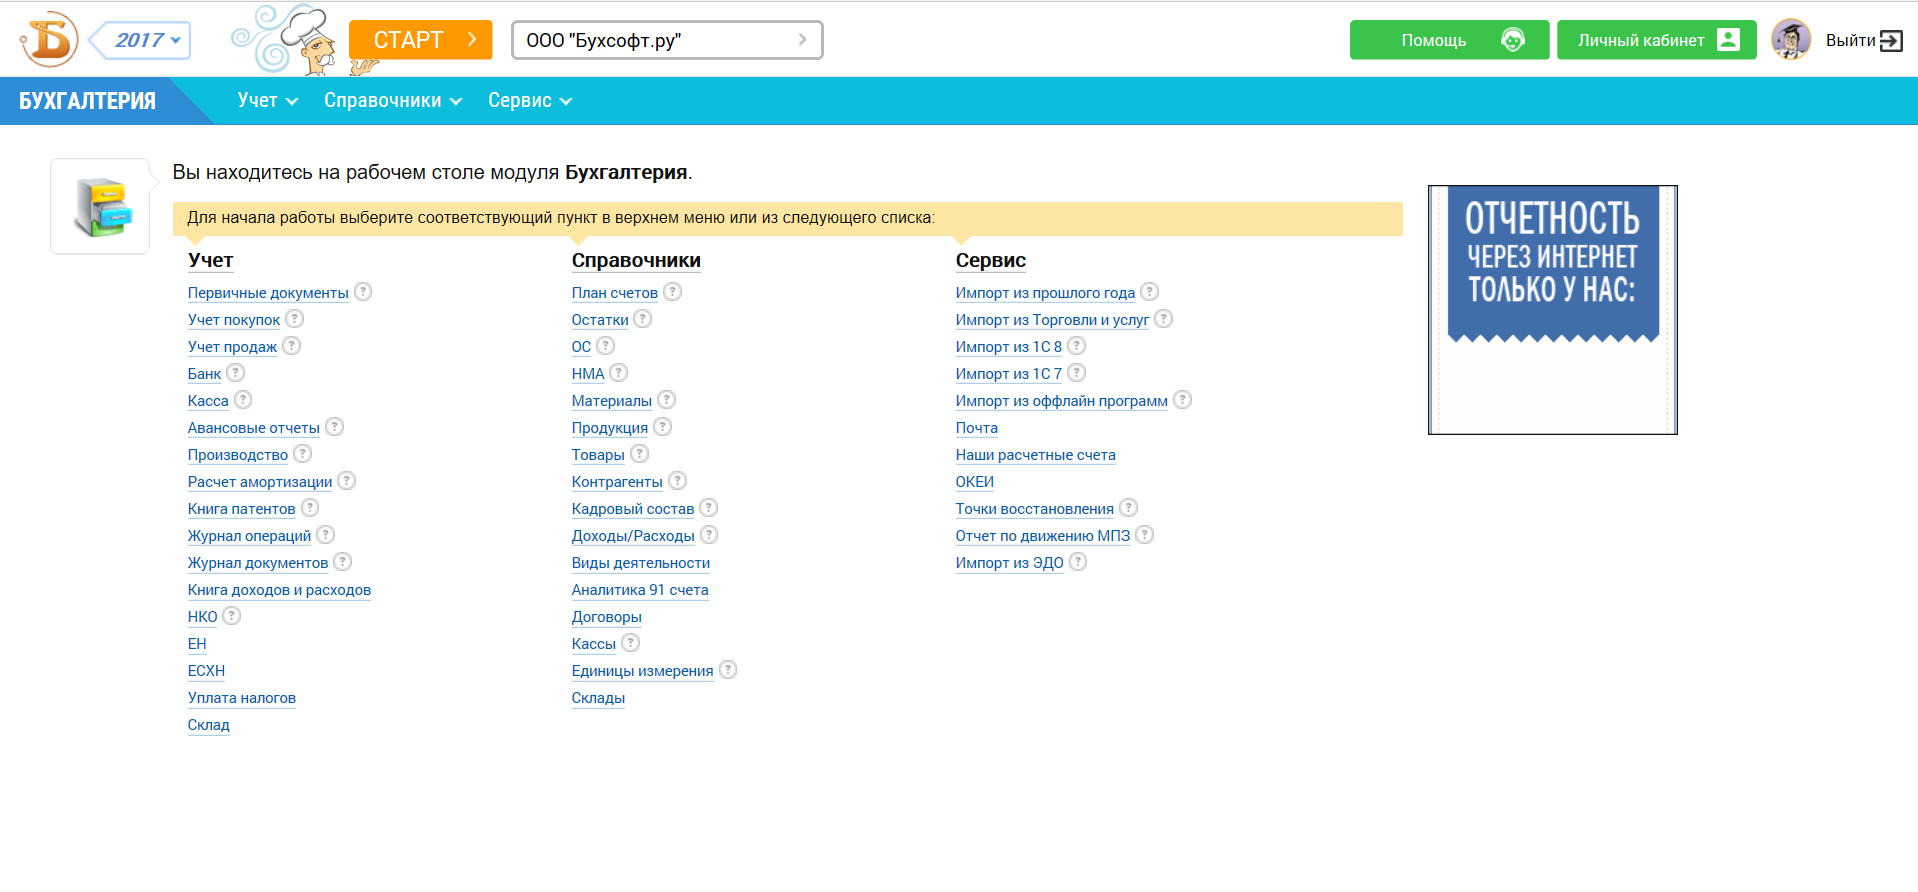Click the question mark beside План счетов

pos(672,292)
